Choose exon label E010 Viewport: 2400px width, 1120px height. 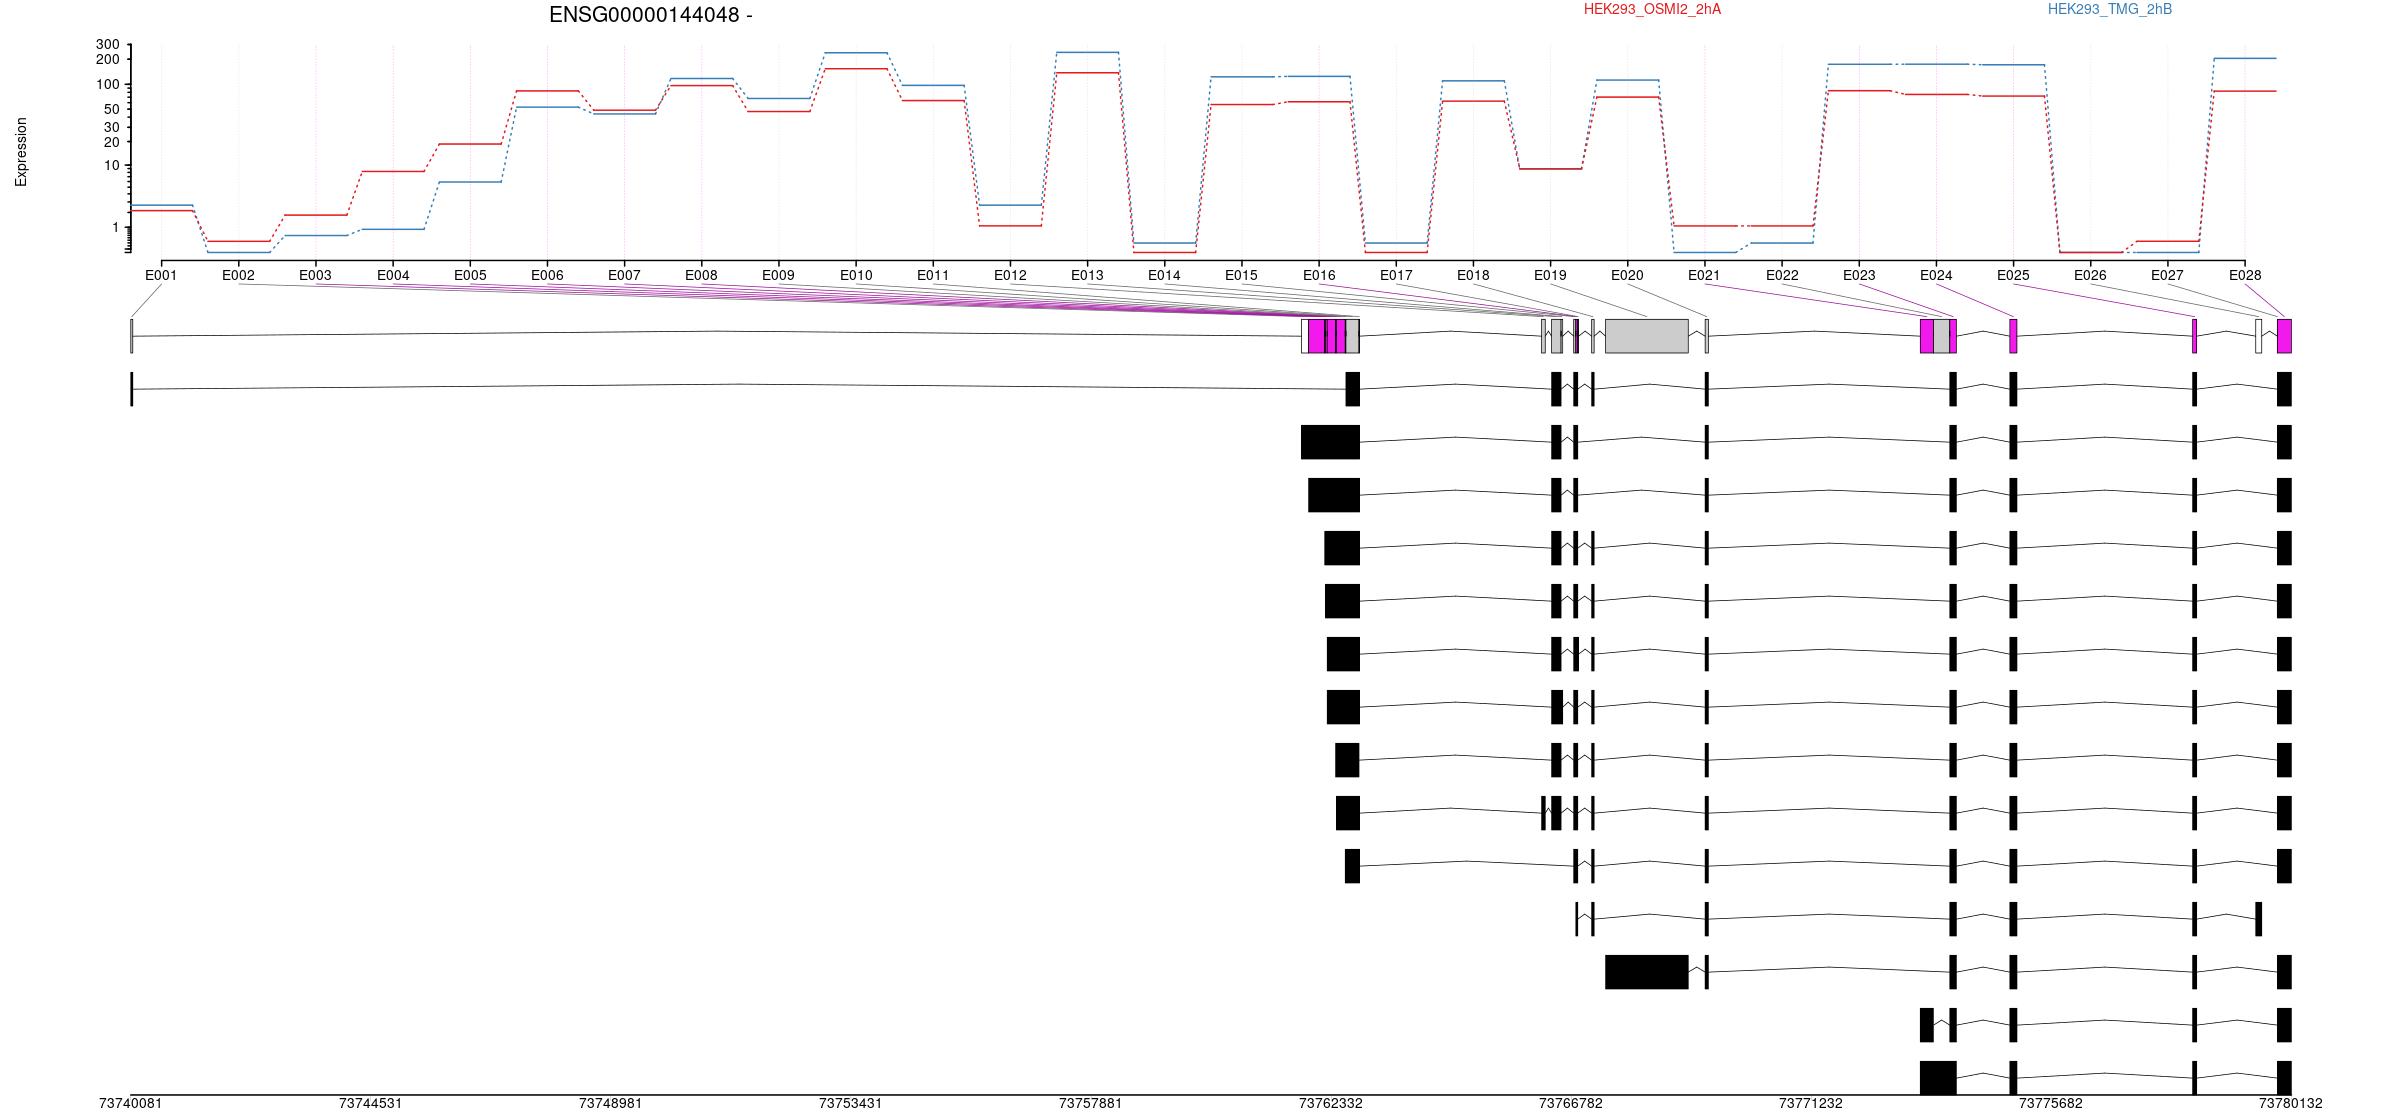[856, 275]
